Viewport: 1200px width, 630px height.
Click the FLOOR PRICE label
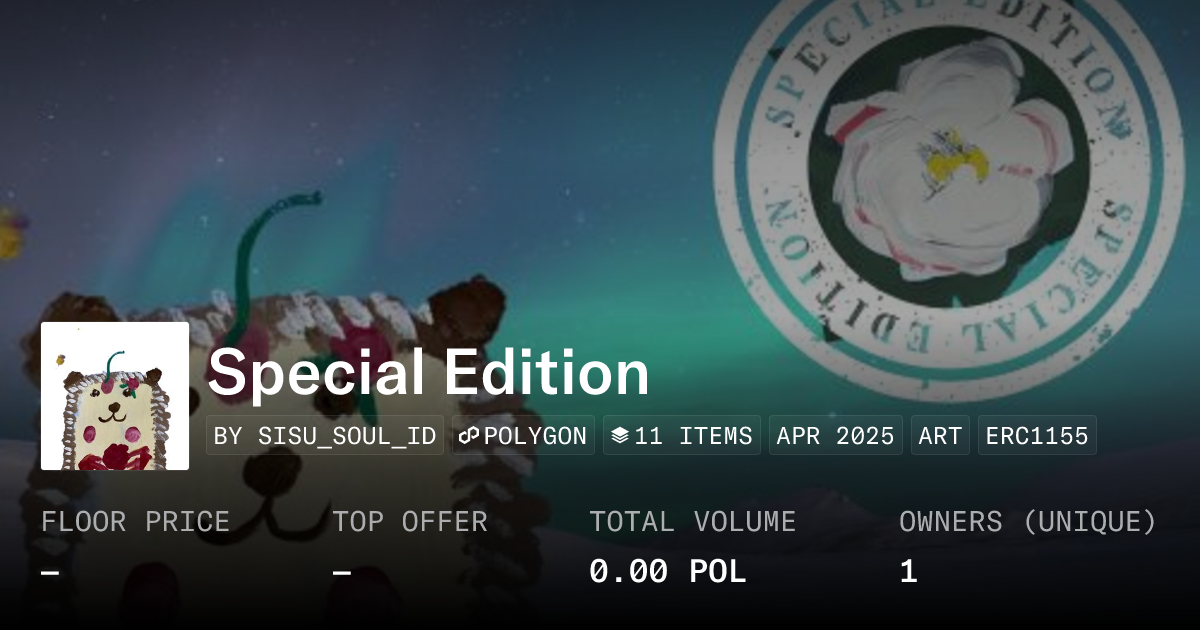(x=135, y=522)
